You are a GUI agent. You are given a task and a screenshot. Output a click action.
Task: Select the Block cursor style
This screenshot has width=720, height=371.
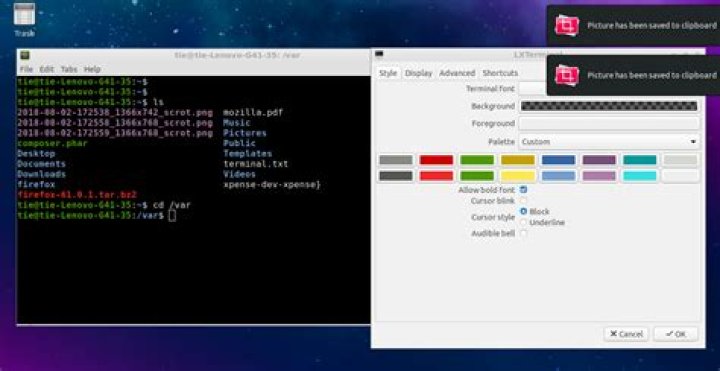click(x=523, y=211)
